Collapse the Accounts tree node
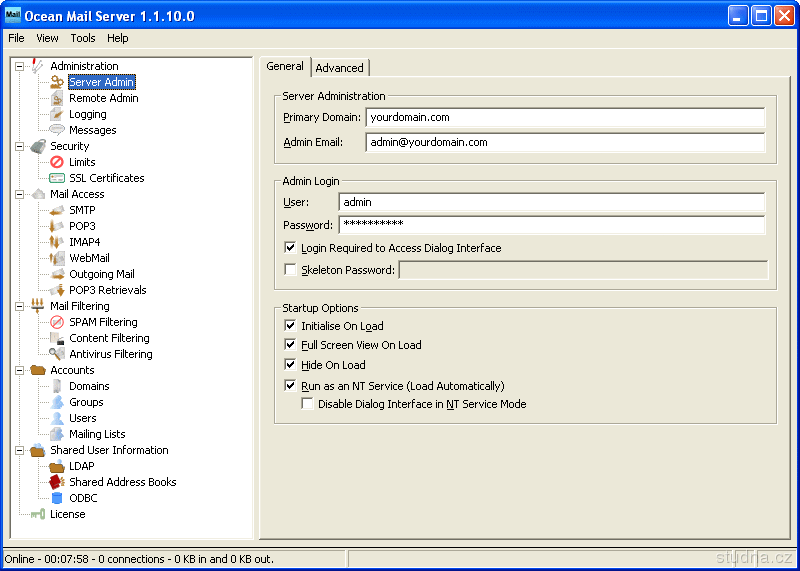This screenshot has width=800, height=571. [x=19, y=370]
